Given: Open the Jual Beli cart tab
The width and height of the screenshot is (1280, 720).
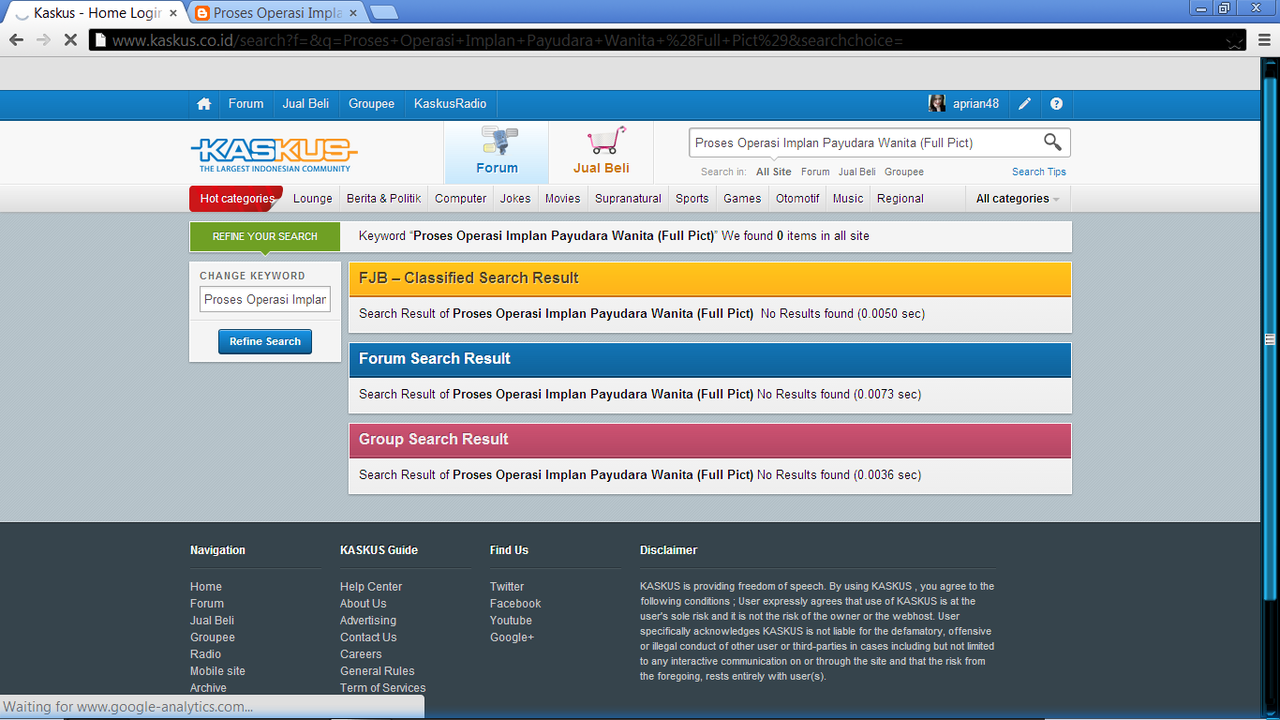Looking at the screenshot, I should (601, 152).
